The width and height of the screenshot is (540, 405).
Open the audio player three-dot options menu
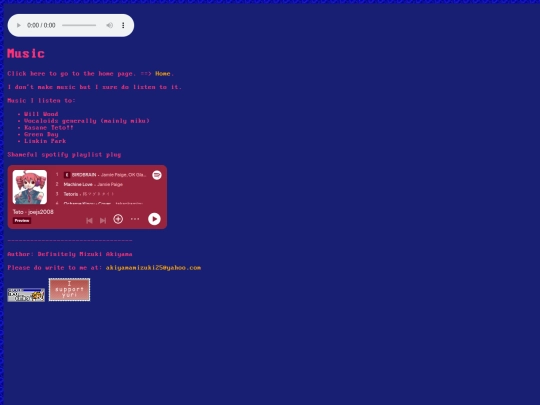click(x=123, y=25)
